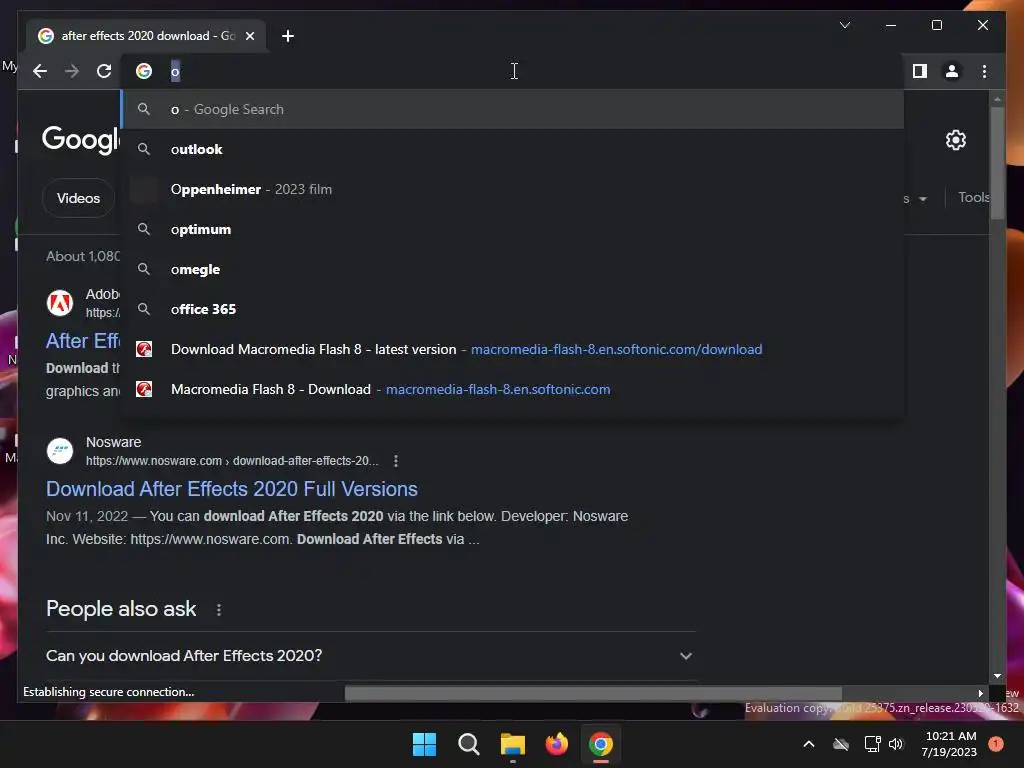Open the notification badge in the taskbar

pyautogui.click(x=995, y=744)
